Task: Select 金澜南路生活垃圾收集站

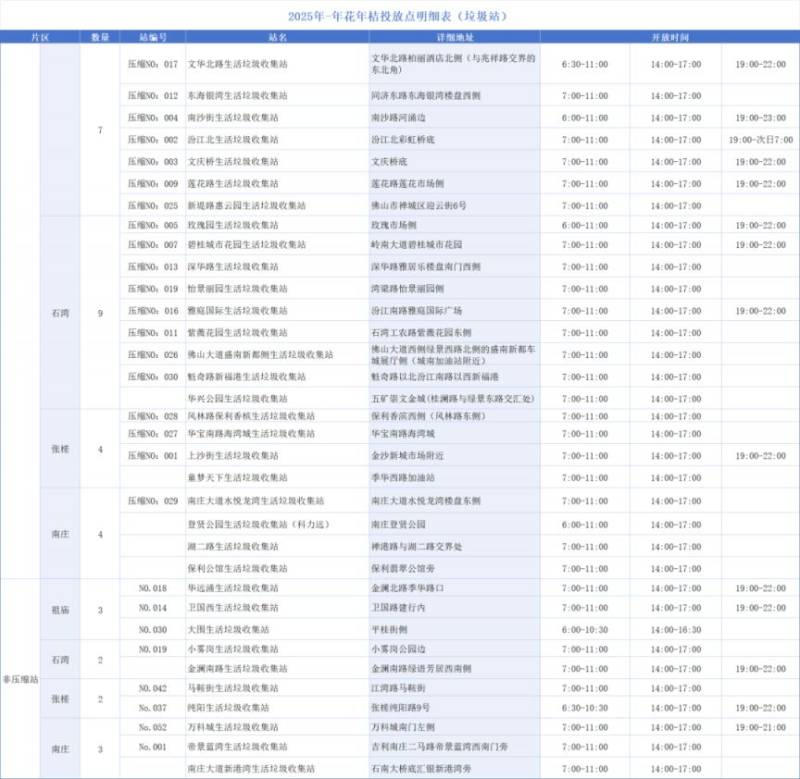Action: click(237, 669)
